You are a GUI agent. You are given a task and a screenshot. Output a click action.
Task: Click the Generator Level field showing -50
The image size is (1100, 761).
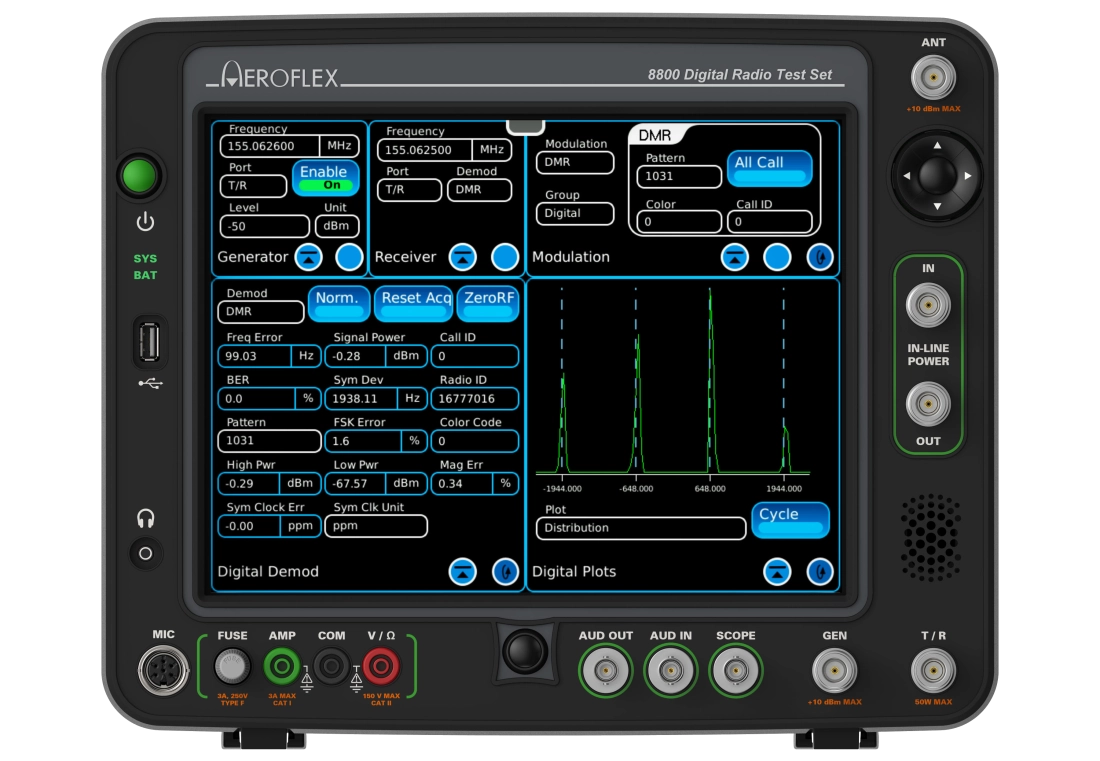coord(264,227)
